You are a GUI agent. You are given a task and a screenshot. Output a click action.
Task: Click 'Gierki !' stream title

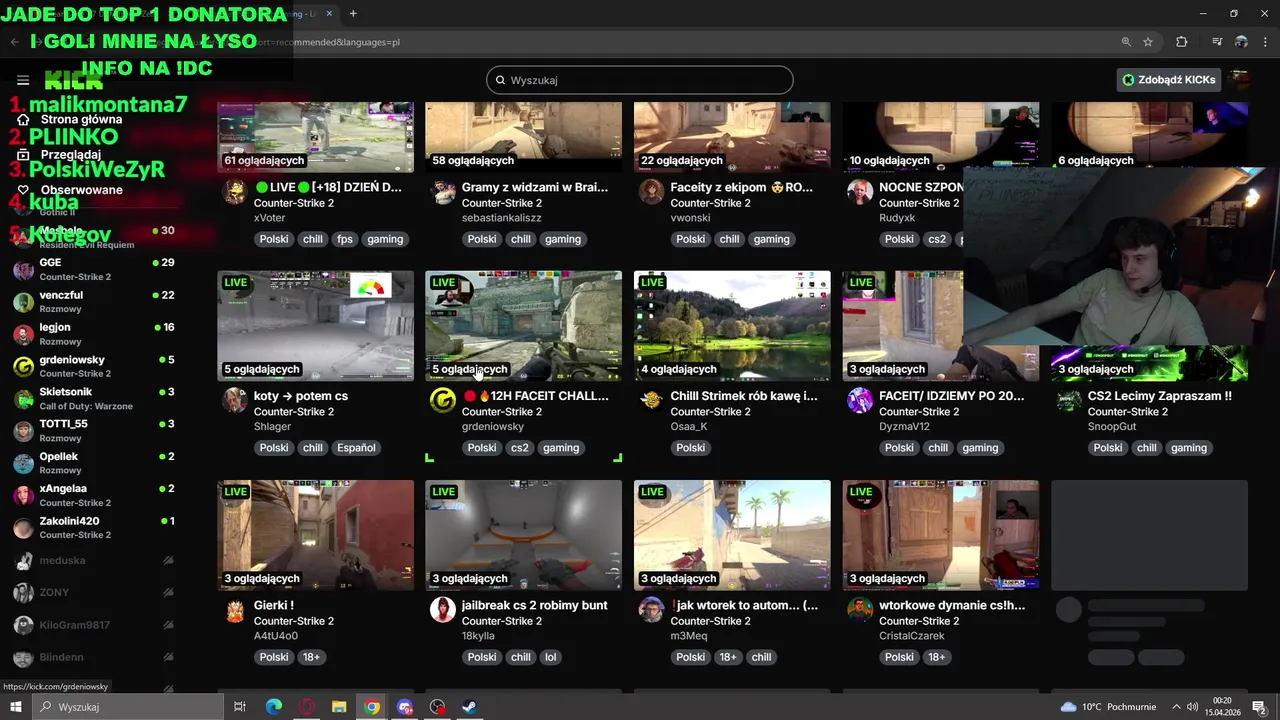tap(274, 605)
